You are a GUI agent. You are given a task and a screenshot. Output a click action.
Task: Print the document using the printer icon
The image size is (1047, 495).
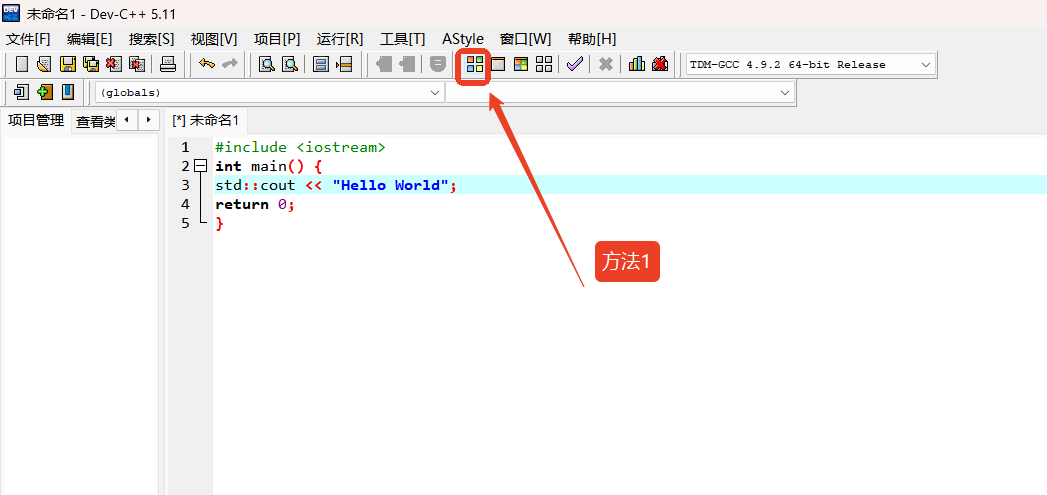pos(168,64)
